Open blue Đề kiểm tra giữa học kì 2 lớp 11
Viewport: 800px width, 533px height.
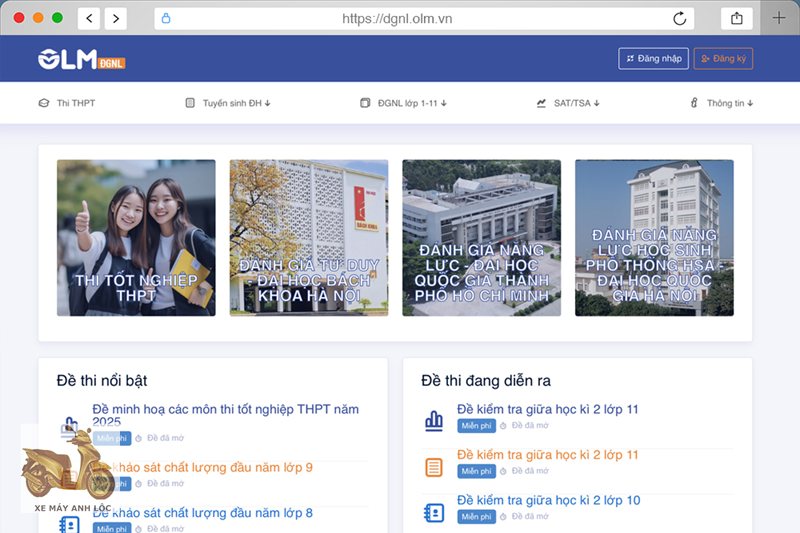(547, 409)
